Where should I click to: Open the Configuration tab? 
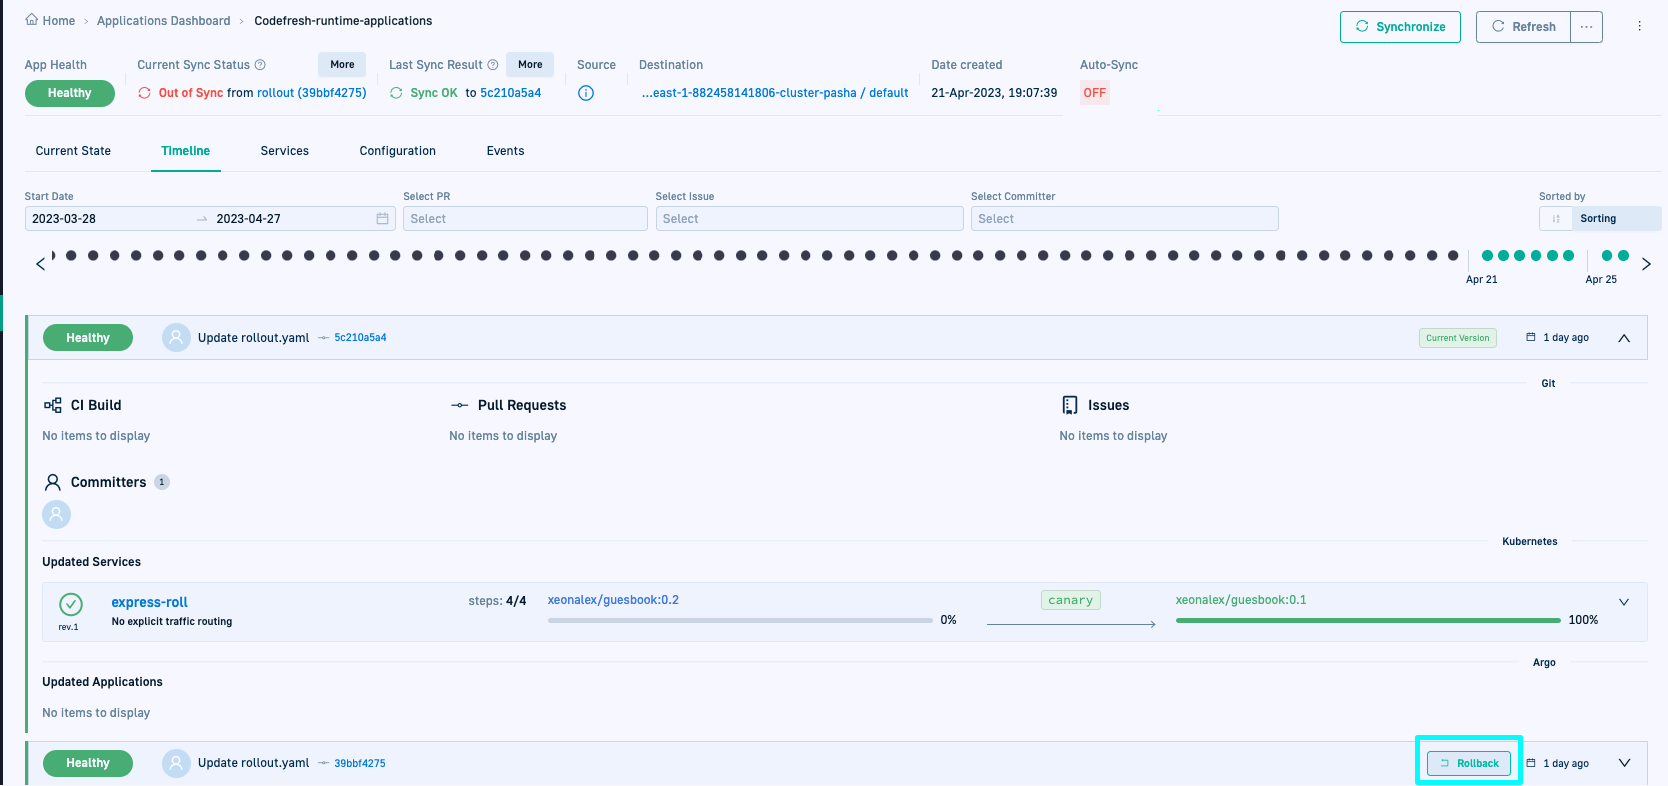(397, 151)
